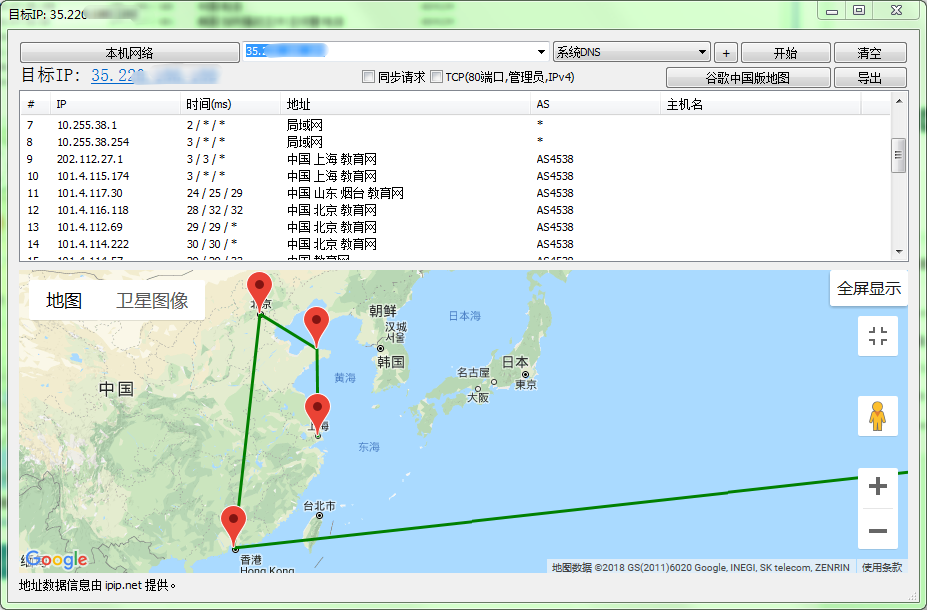Click the Google logo on map

(57, 559)
